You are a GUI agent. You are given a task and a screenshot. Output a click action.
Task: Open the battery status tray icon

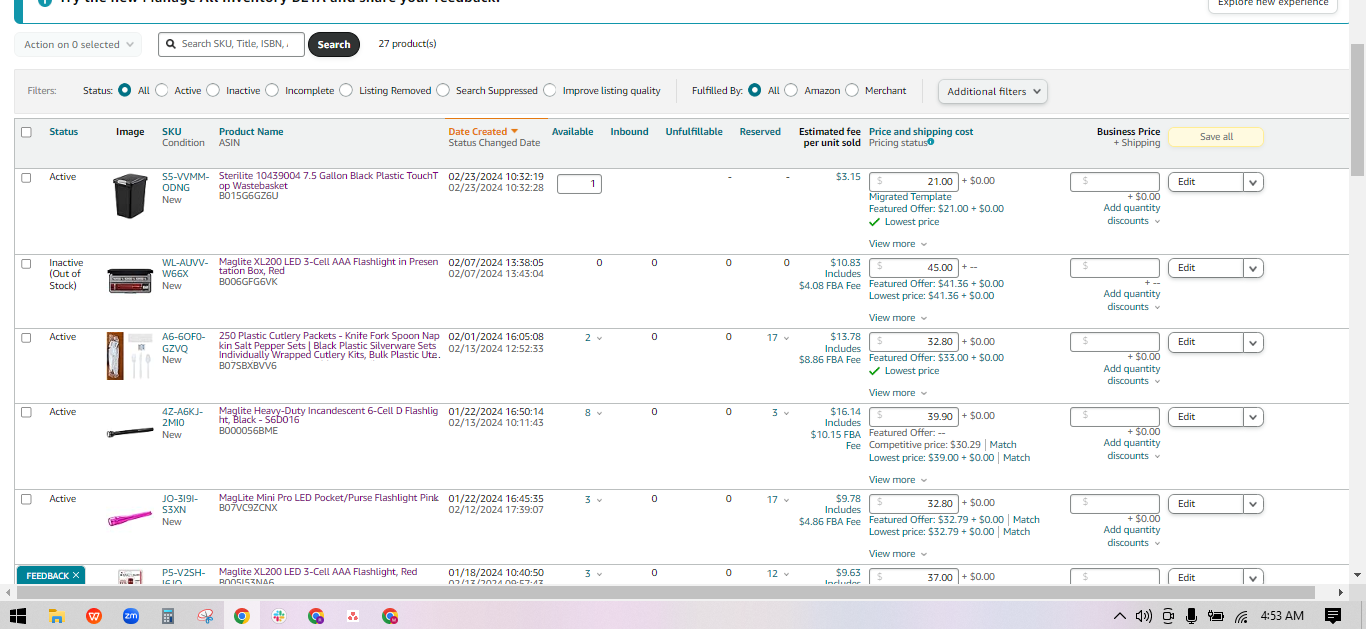click(x=1216, y=616)
